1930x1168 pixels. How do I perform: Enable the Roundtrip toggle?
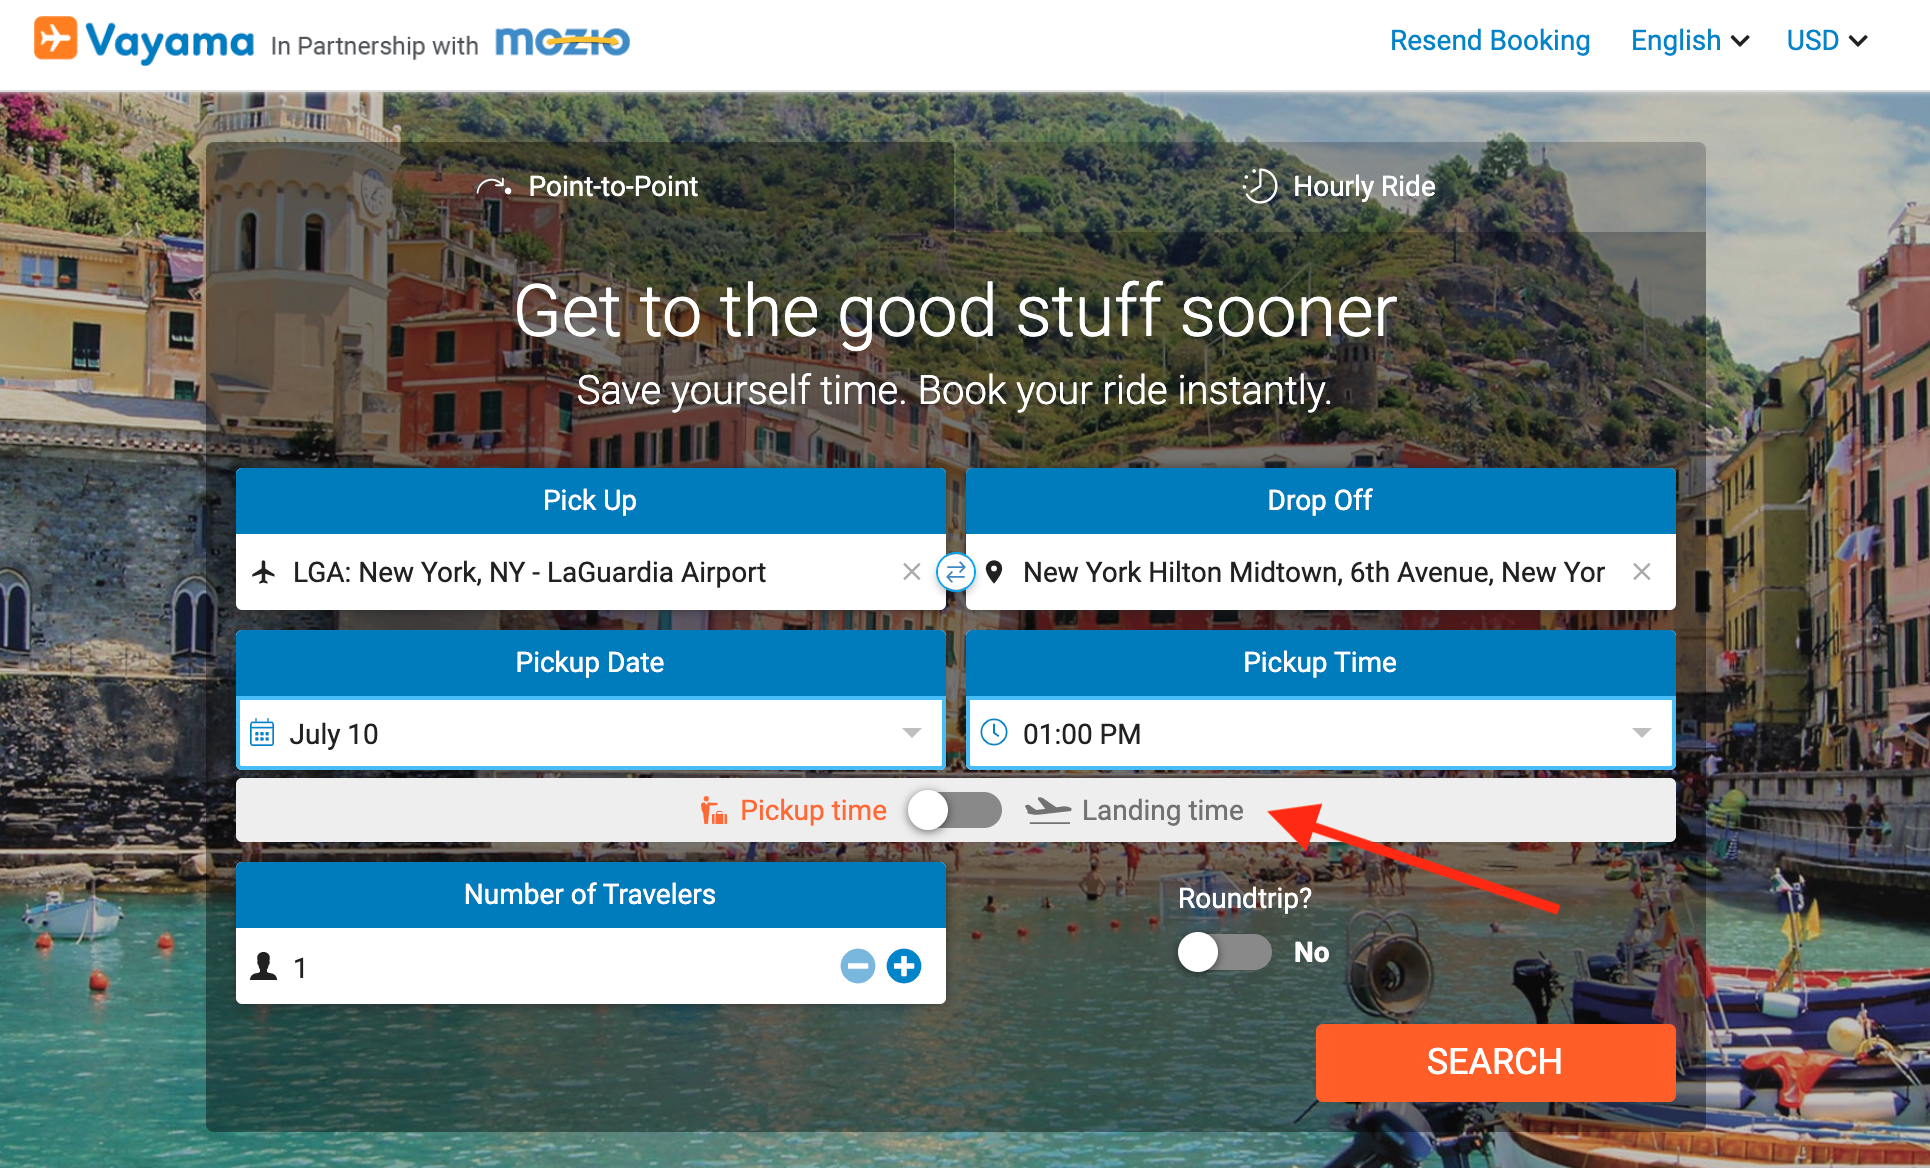[1225, 952]
